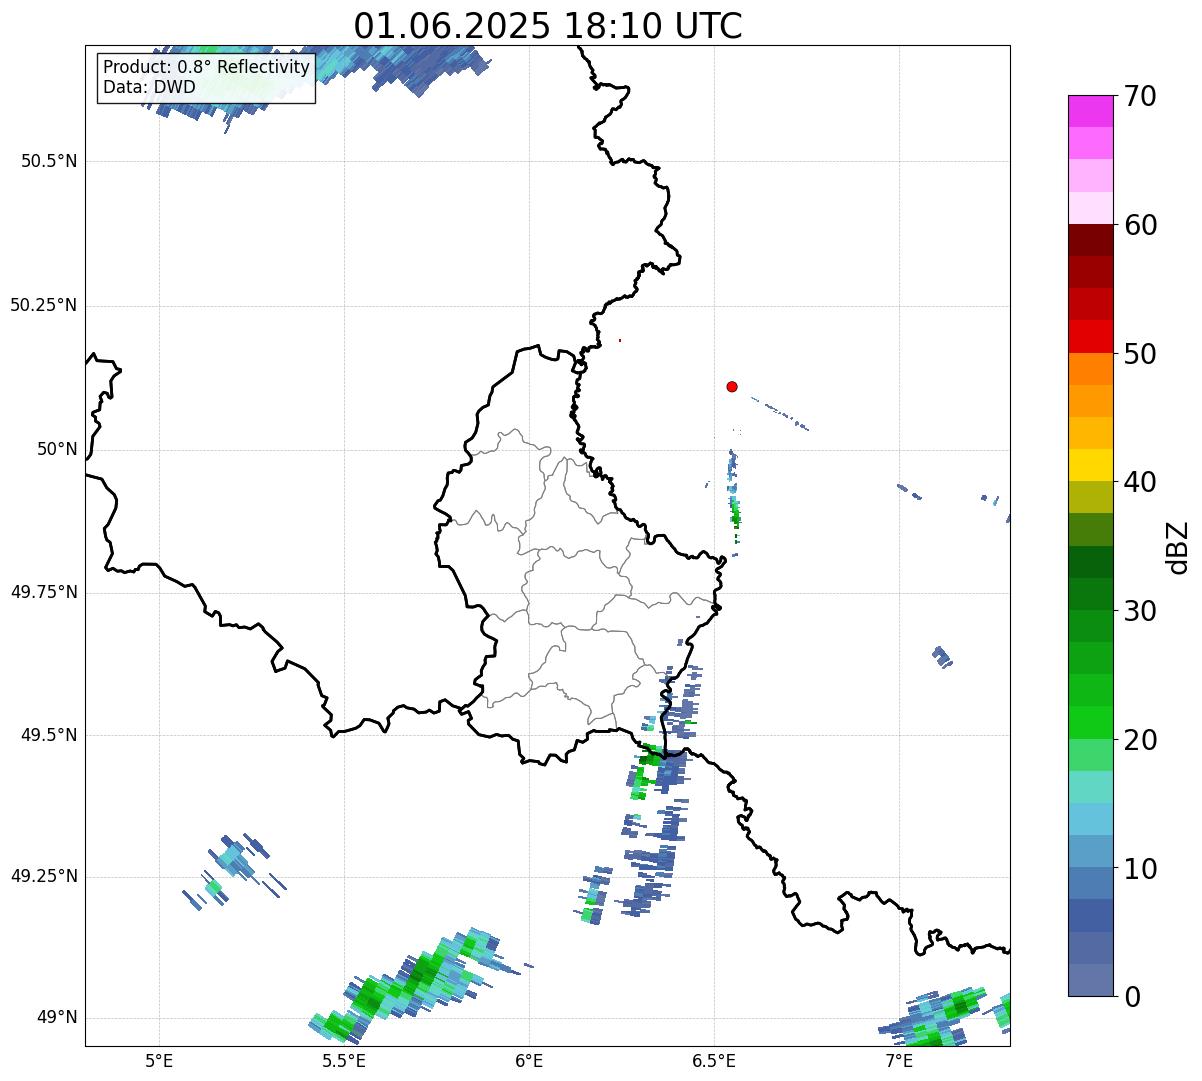This screenshot has height=1081, width=1202.
Task: Click the 6°E longitude label
Action: click(529, 1060)
